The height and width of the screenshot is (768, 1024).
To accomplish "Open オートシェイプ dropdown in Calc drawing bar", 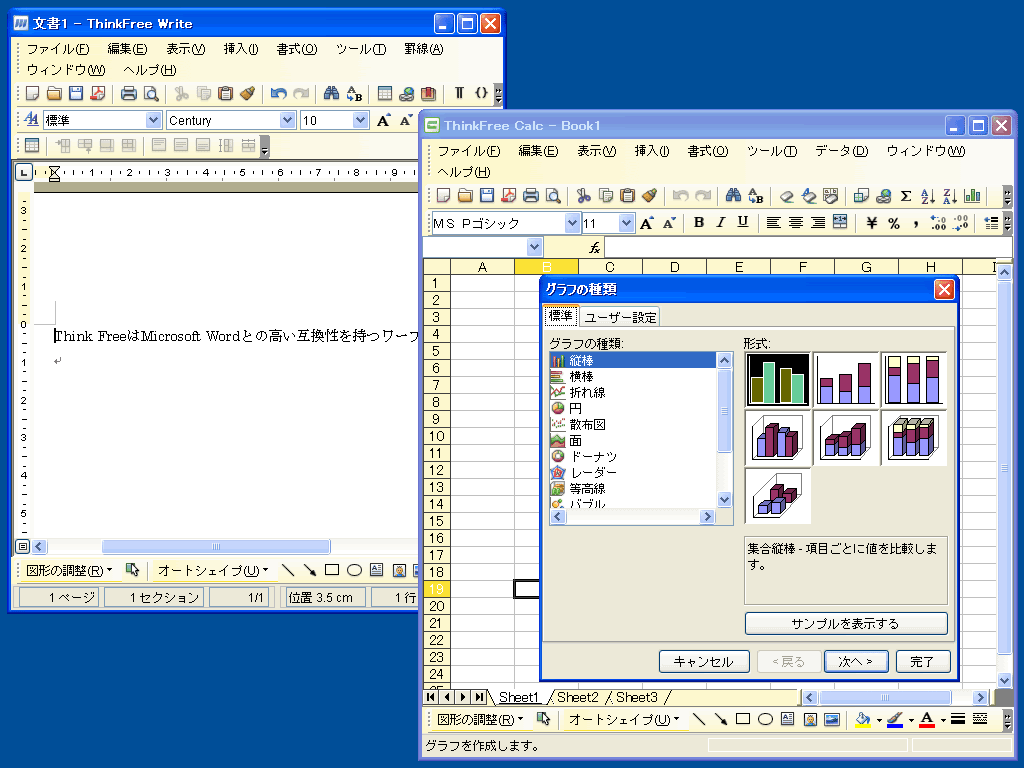I will [624, 719].
